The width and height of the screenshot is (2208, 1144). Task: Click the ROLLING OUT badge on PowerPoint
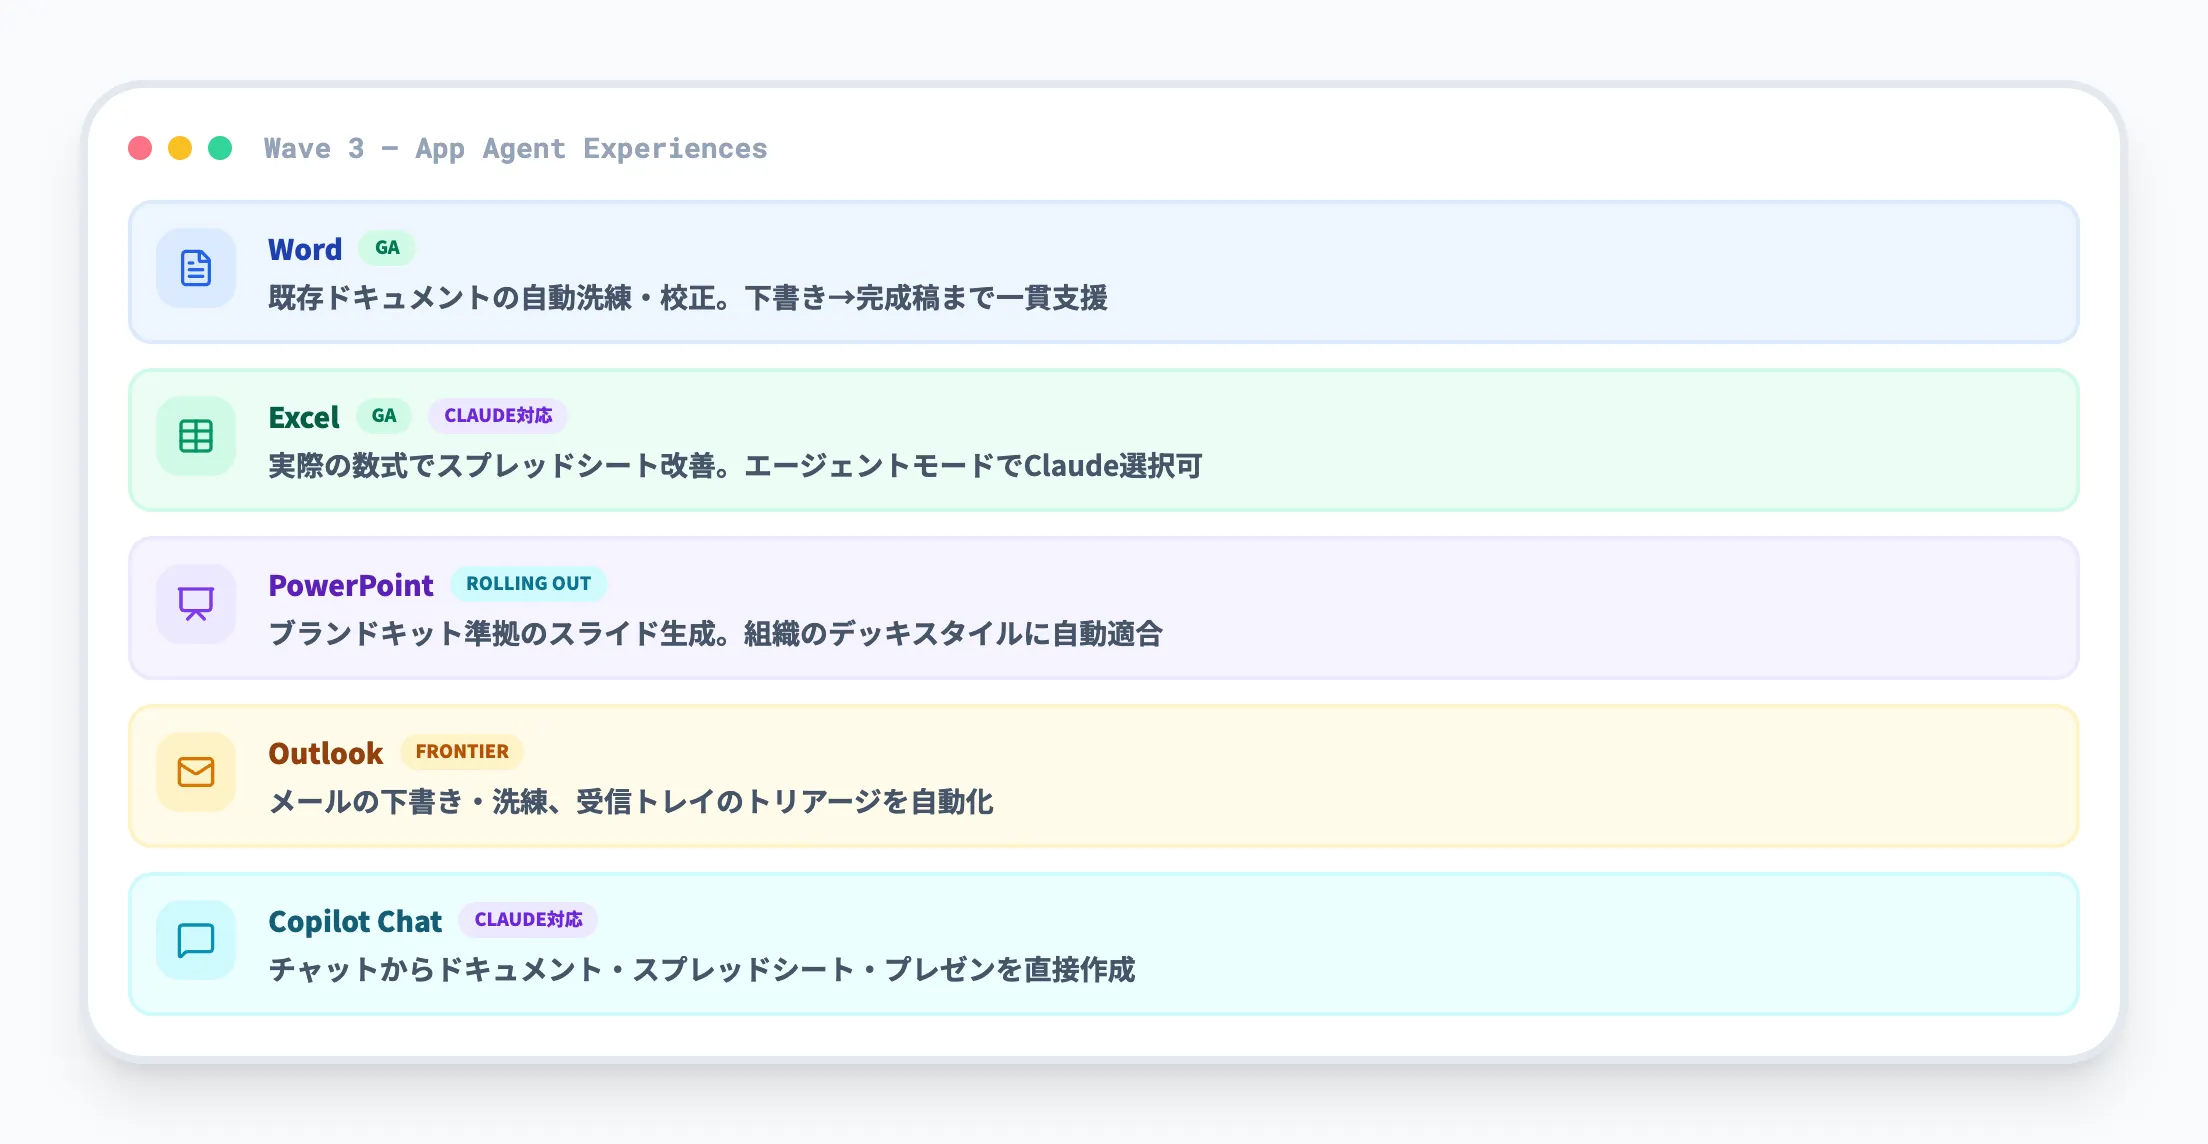(x=528, y=583)
